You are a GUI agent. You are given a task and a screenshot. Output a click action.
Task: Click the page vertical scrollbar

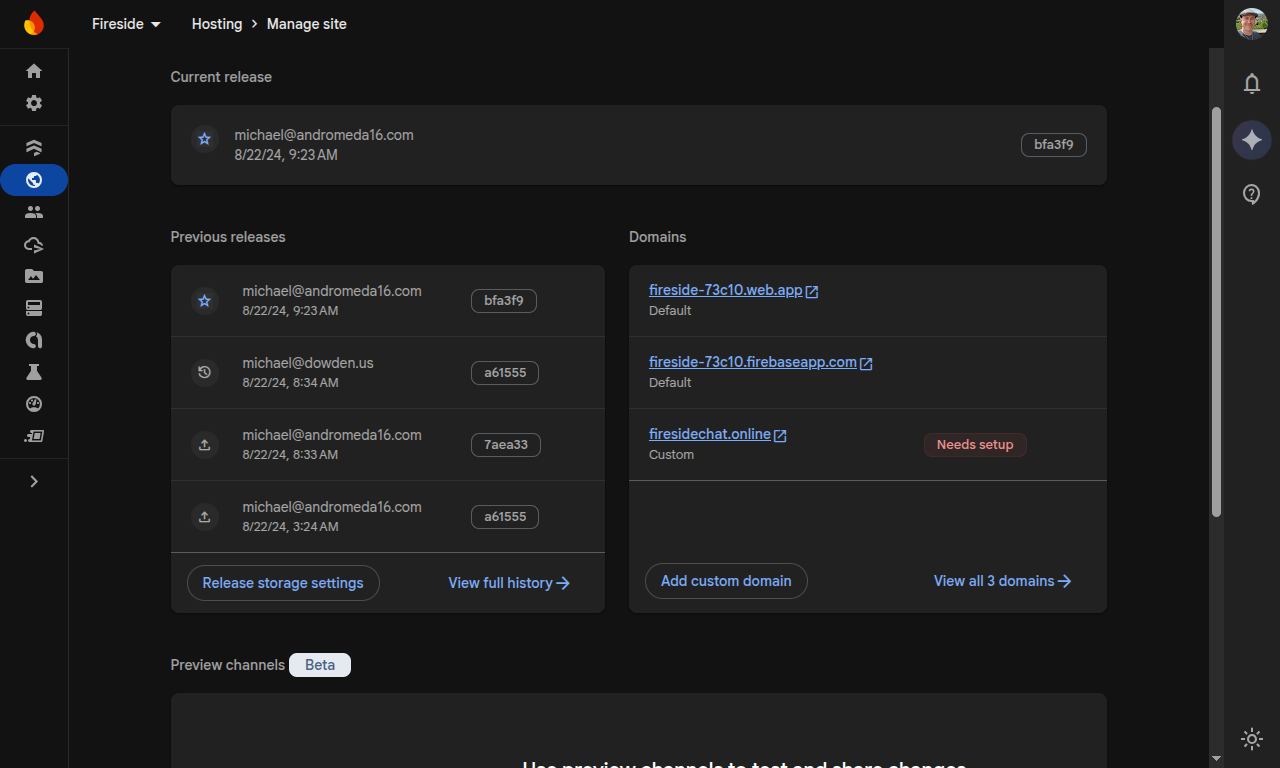[1216, 312]
